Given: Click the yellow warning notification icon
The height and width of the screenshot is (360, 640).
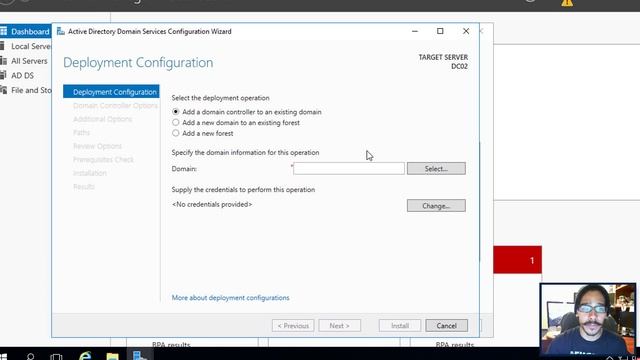Looking at the screenshot, I should 567,3.
